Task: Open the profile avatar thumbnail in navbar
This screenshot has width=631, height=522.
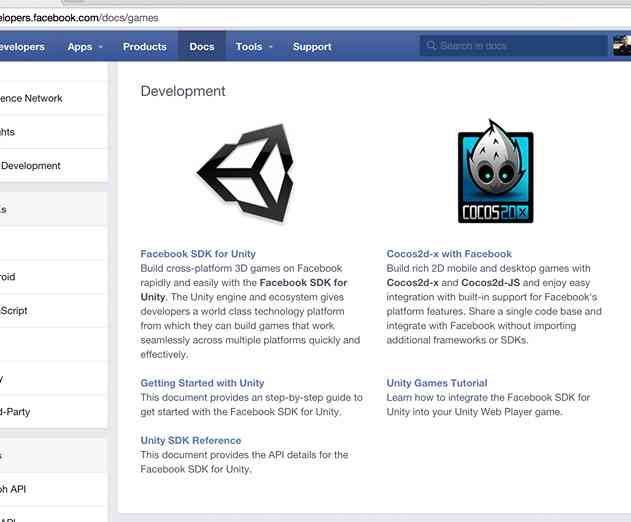Action: [622, 45]
